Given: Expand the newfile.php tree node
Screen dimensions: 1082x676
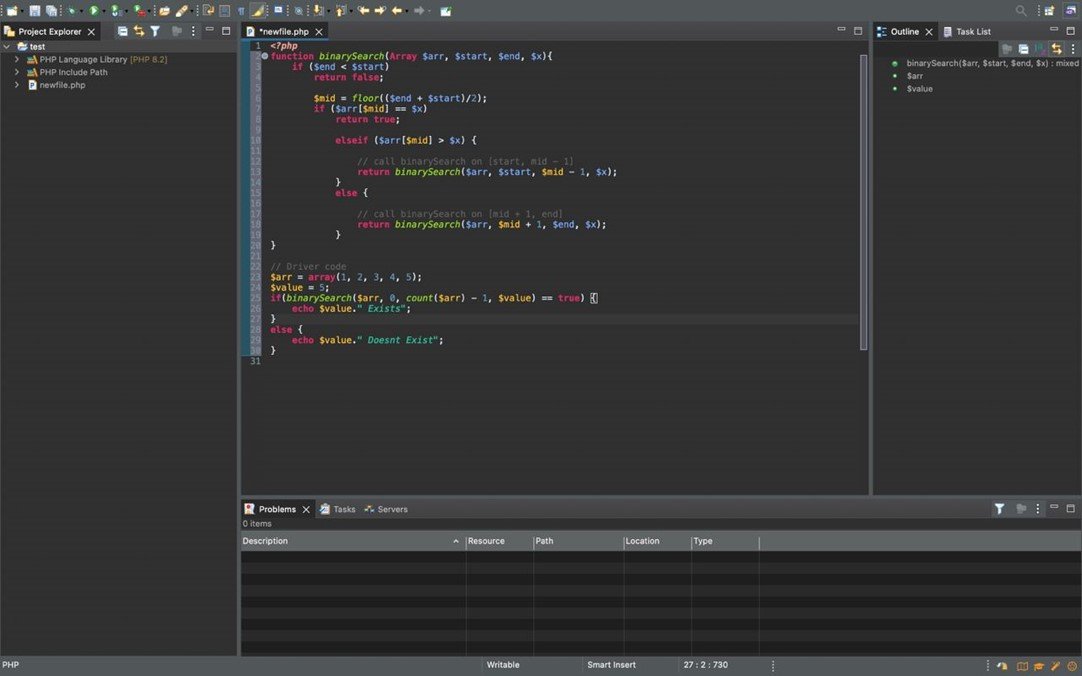Looking at the screenshot, I should click(17, 85).
